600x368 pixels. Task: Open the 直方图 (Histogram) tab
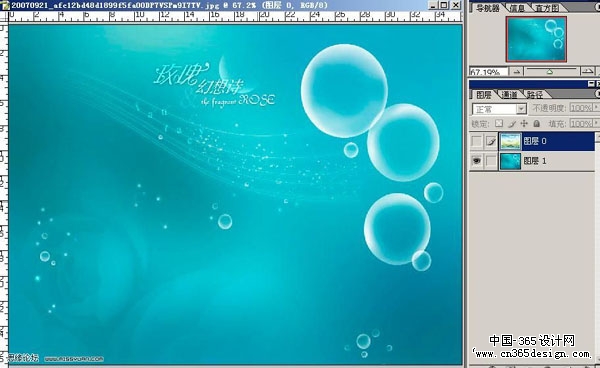pos(546,8)
